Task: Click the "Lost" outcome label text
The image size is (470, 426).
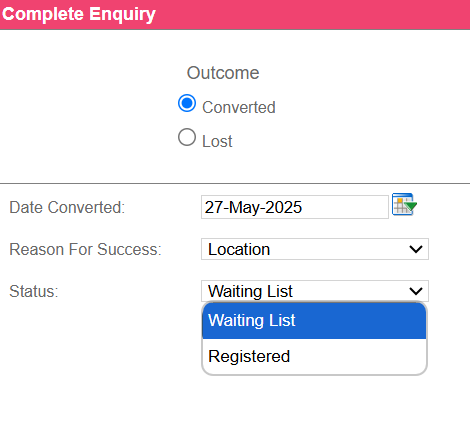Action: coord(217,141)
